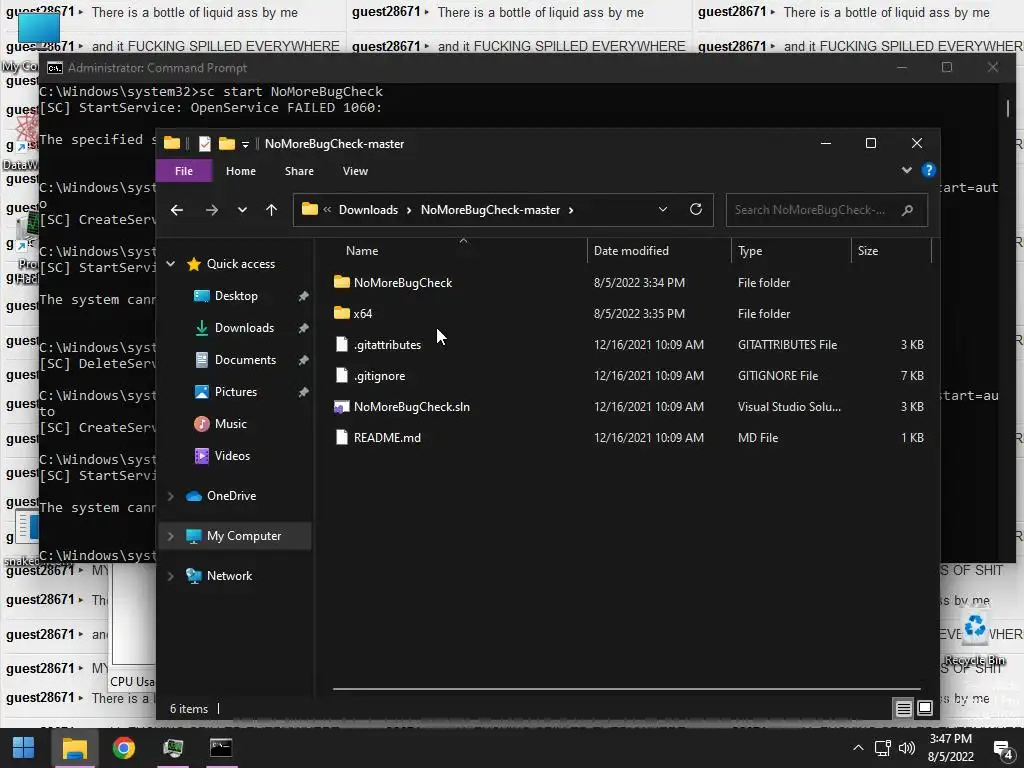Click NoMoreBugCheck-master breadcrumb segment
This screenshot has height=768, width=1024.
(490, 210)
